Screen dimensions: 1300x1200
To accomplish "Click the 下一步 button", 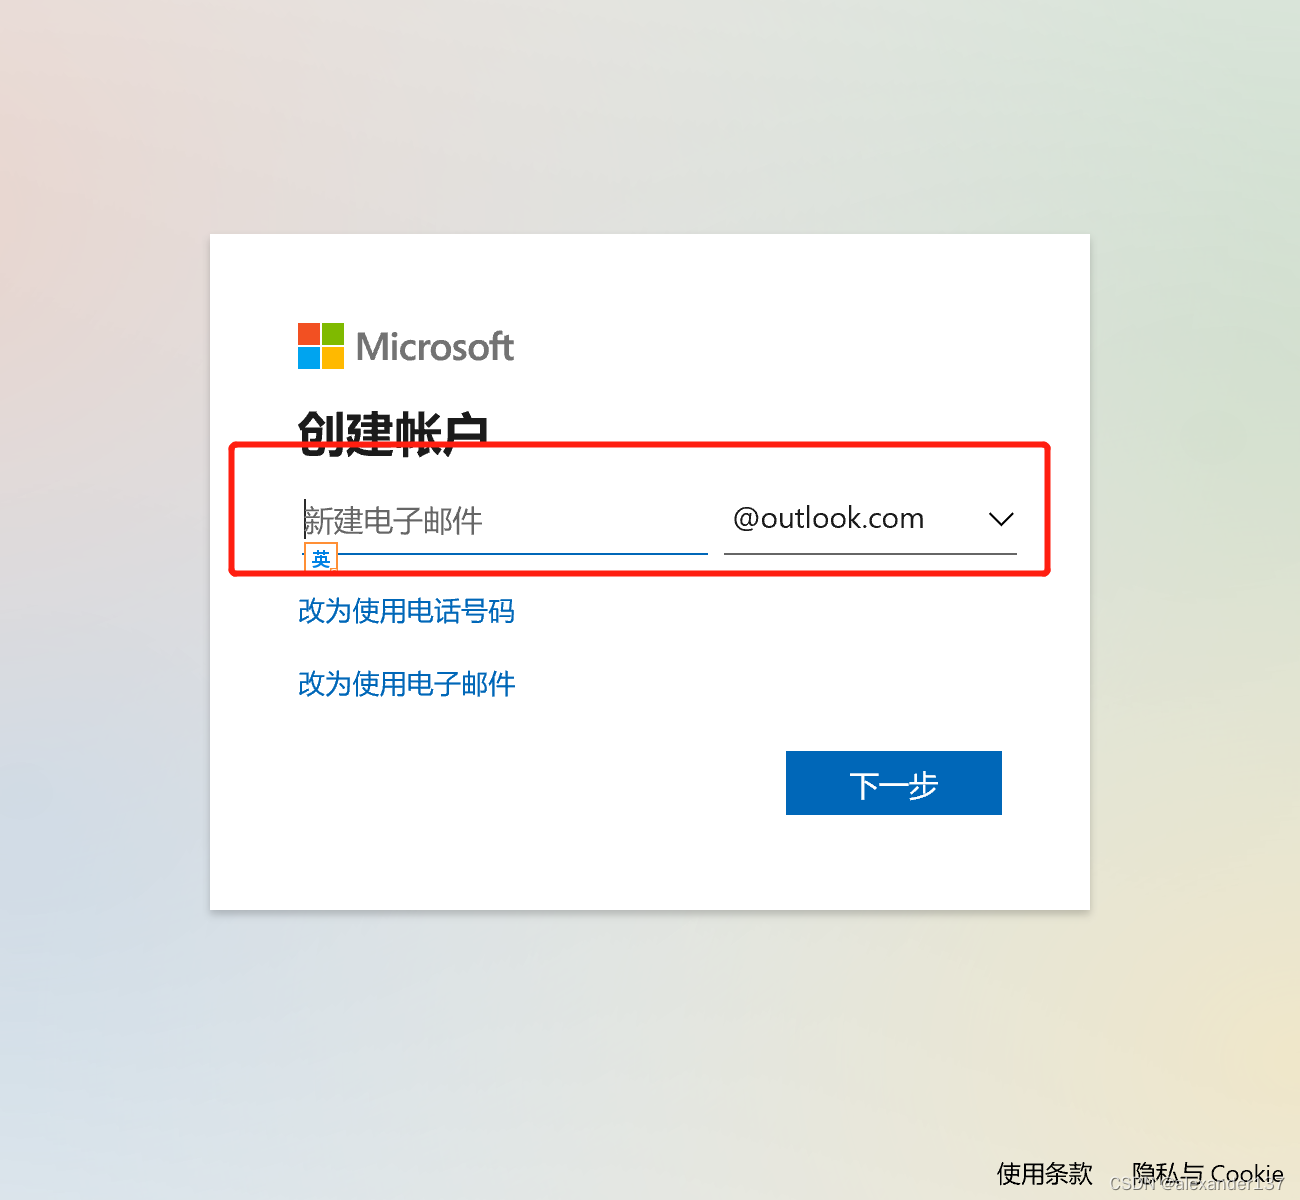I will pos(894,783).
